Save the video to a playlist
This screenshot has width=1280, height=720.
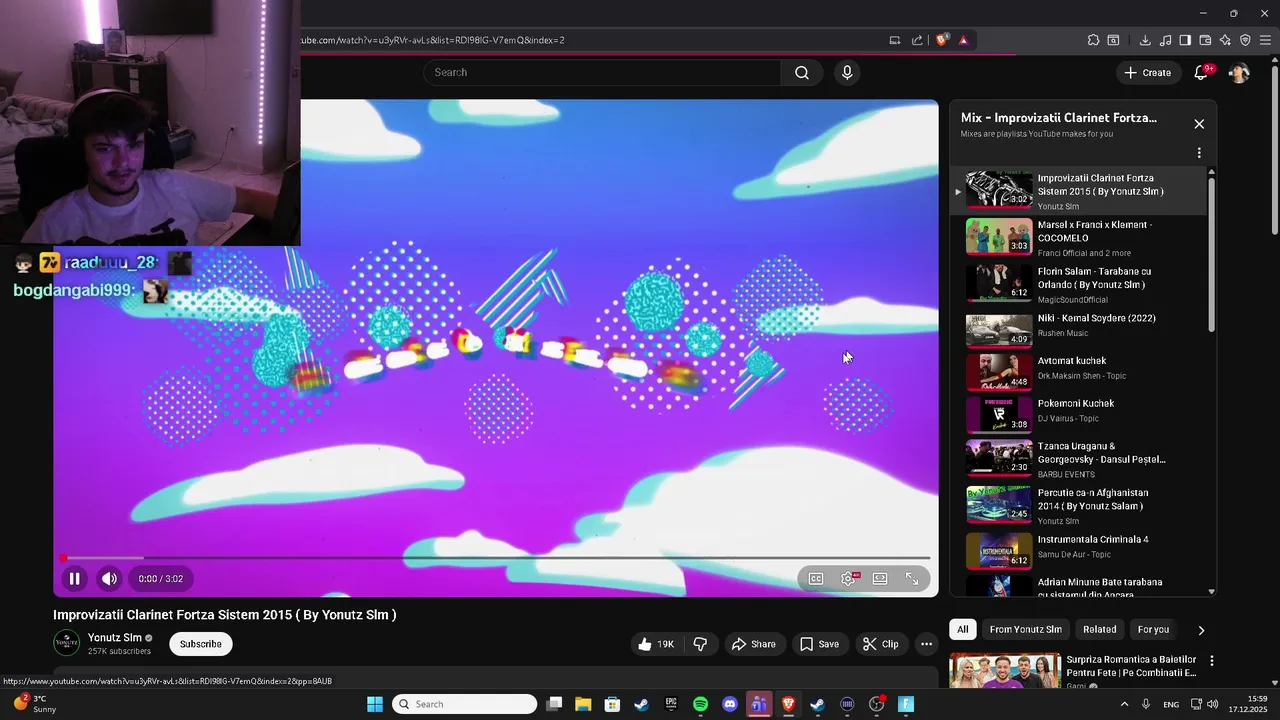[x=819, y=644]
